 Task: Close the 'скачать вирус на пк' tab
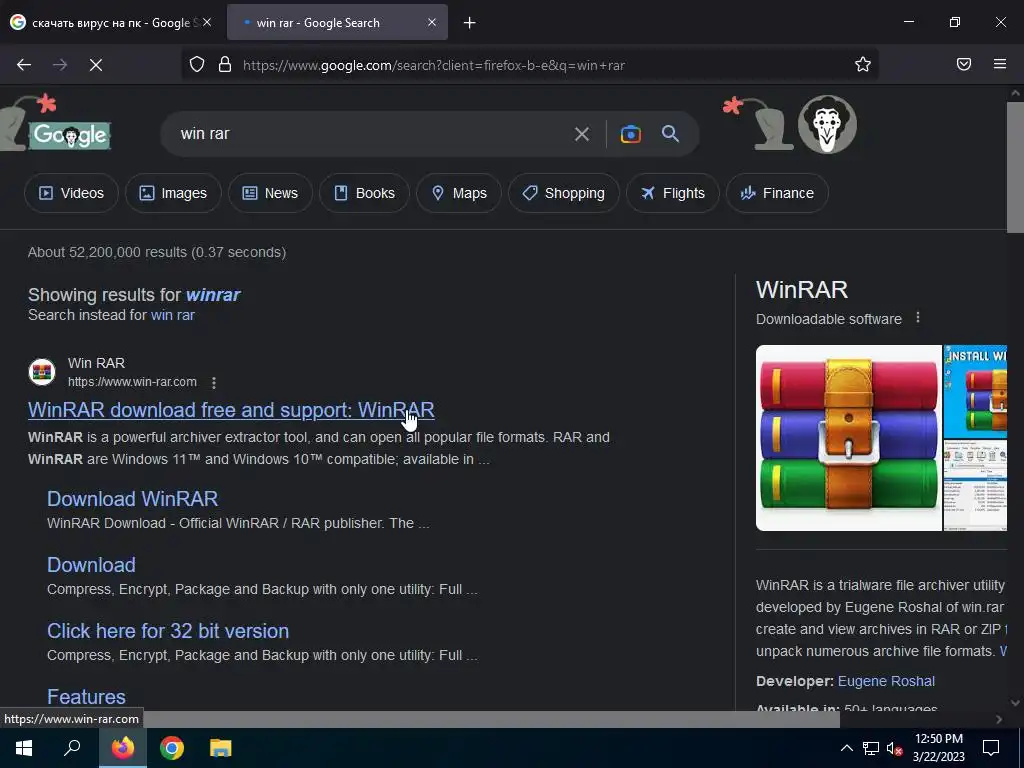coord(207,22)
